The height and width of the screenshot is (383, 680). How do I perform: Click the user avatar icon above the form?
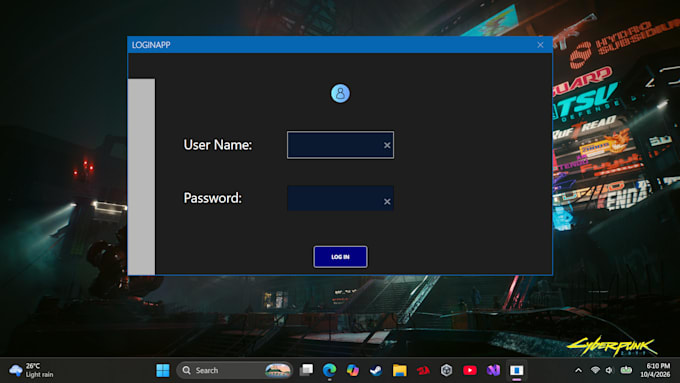[x=340, y=93]
